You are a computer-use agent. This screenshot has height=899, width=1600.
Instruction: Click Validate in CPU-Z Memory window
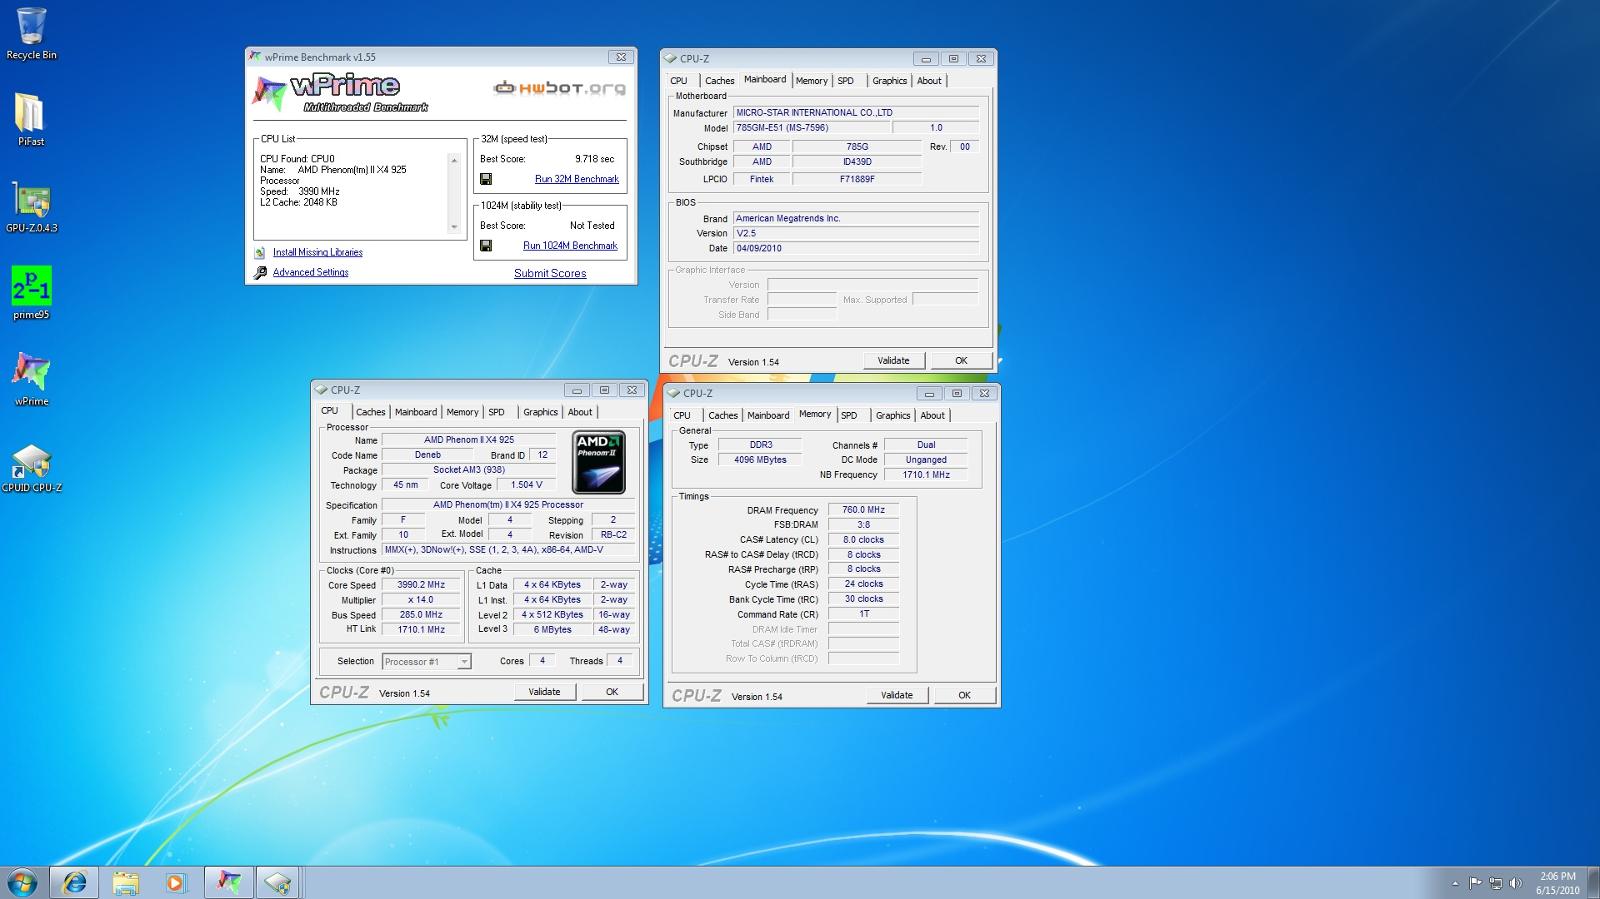(x=897, y=695)
